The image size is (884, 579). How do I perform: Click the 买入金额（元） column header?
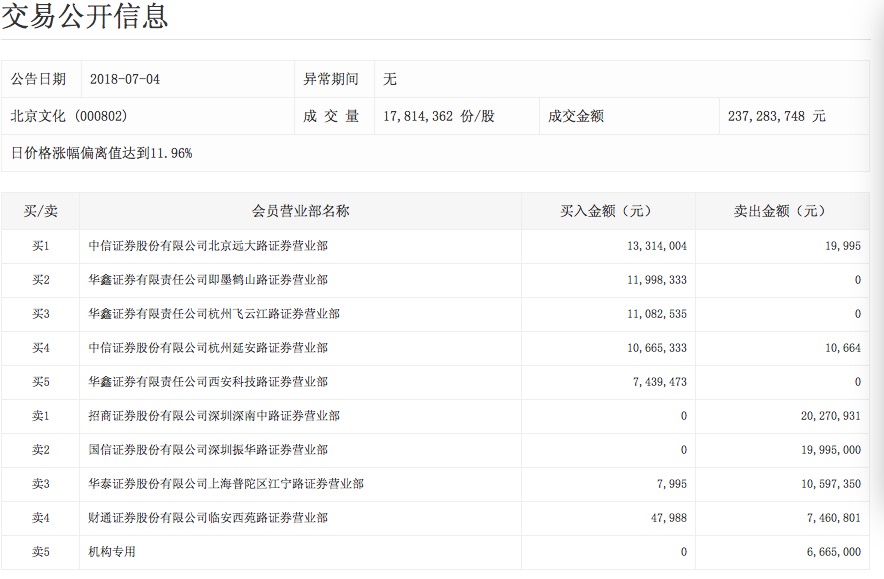tap(607, 211)
